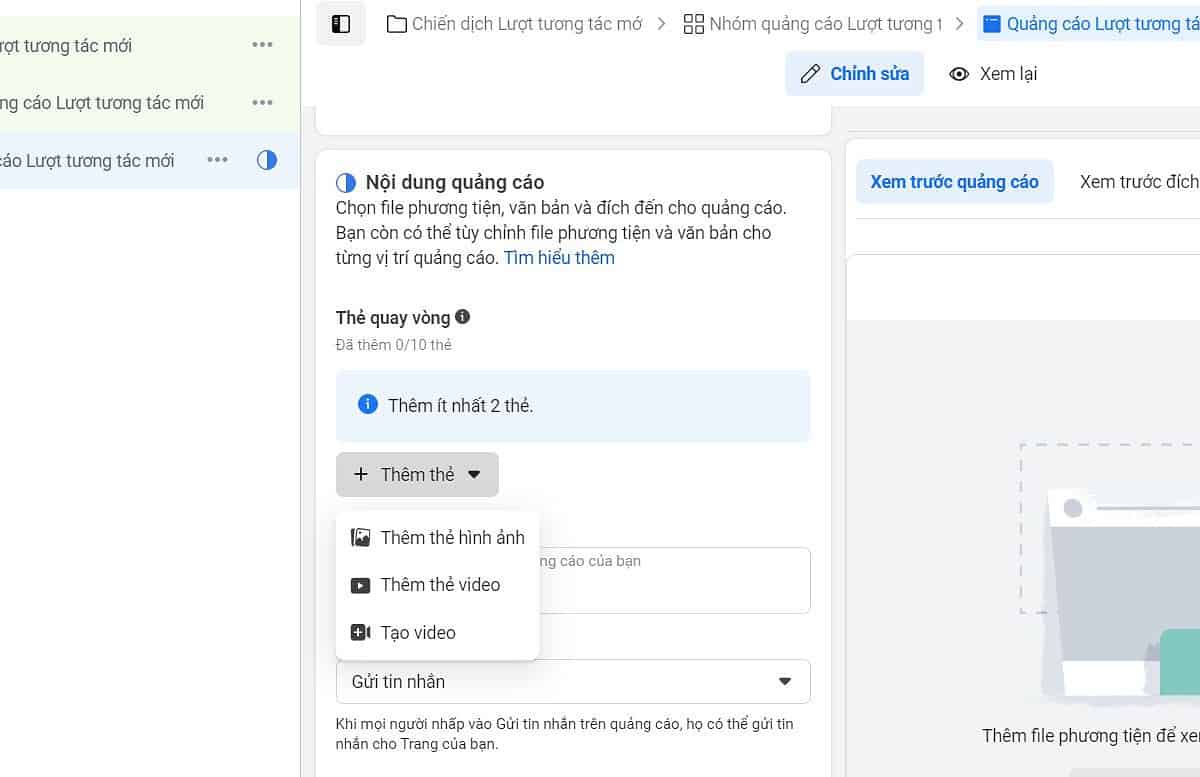1200x777 pixels.
Task: Open three-dot menu for the selected ad row
Action: click(217, 160)
